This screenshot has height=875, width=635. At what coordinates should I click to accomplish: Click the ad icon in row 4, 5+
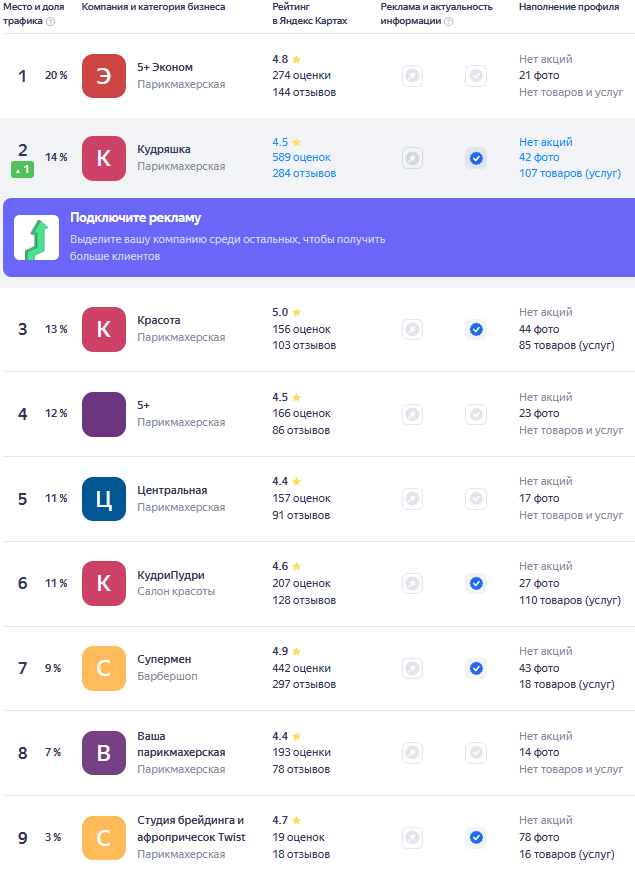(x=412, y=414)
